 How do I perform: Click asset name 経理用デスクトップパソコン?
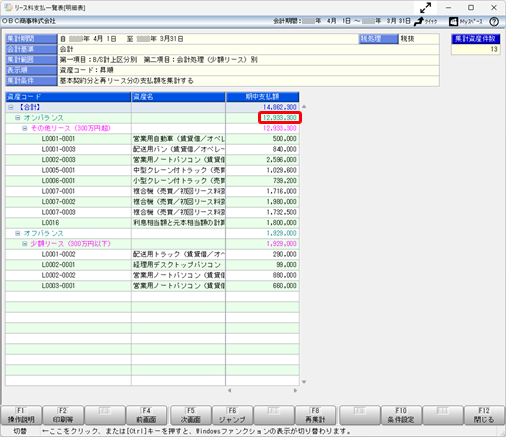177,265
